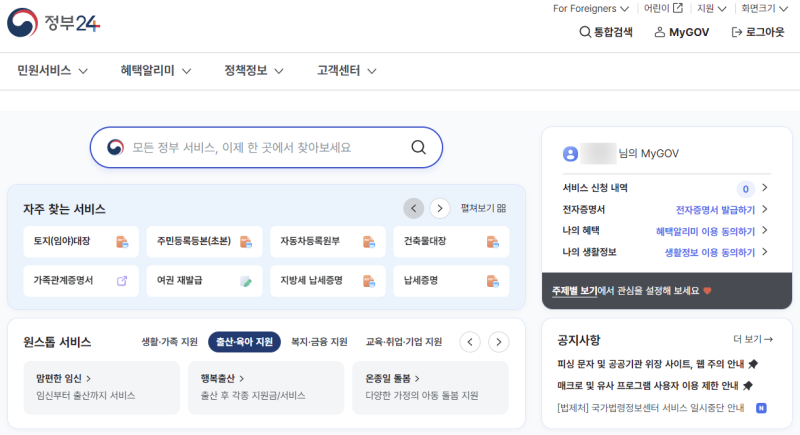This screenshot has width=800, height=435.
Task: Expand 펼쳐보기 for frequent services
Action: tap(483, 208)
